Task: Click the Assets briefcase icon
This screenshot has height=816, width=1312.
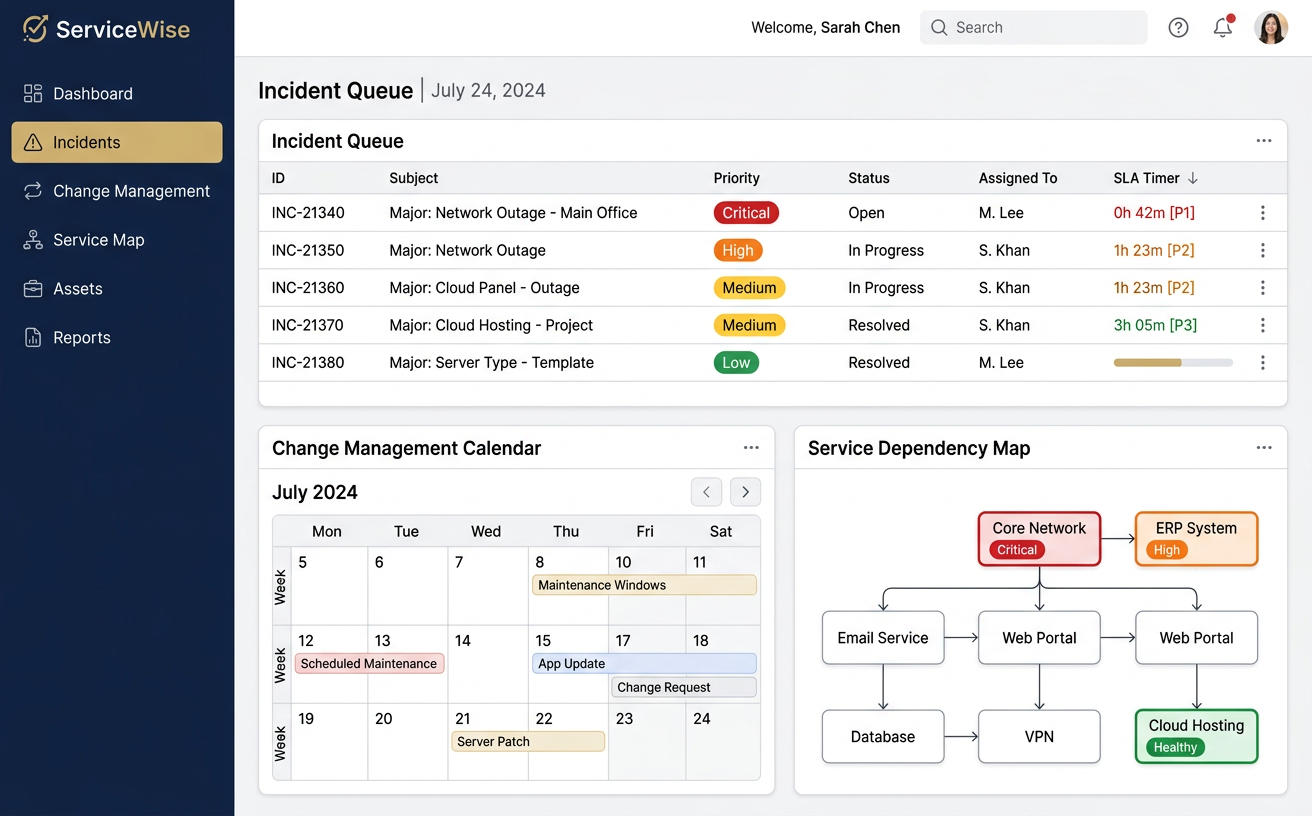Action: [x=33, y=289]
